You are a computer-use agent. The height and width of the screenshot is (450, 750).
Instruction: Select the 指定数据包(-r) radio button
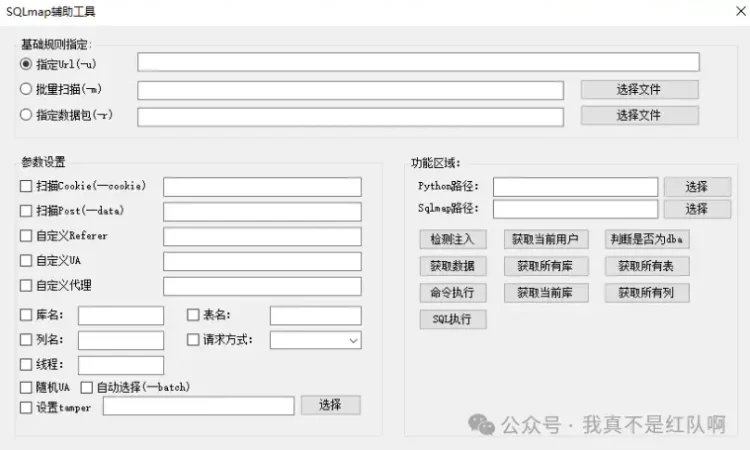(26, 115)
